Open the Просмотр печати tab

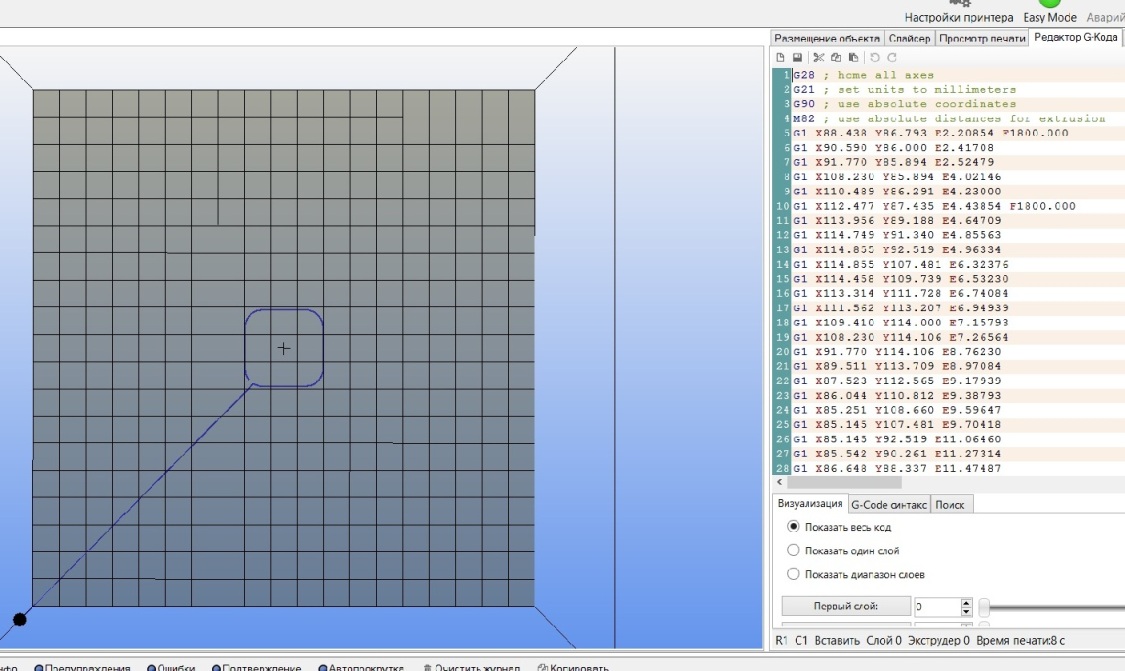pos(982,38)
